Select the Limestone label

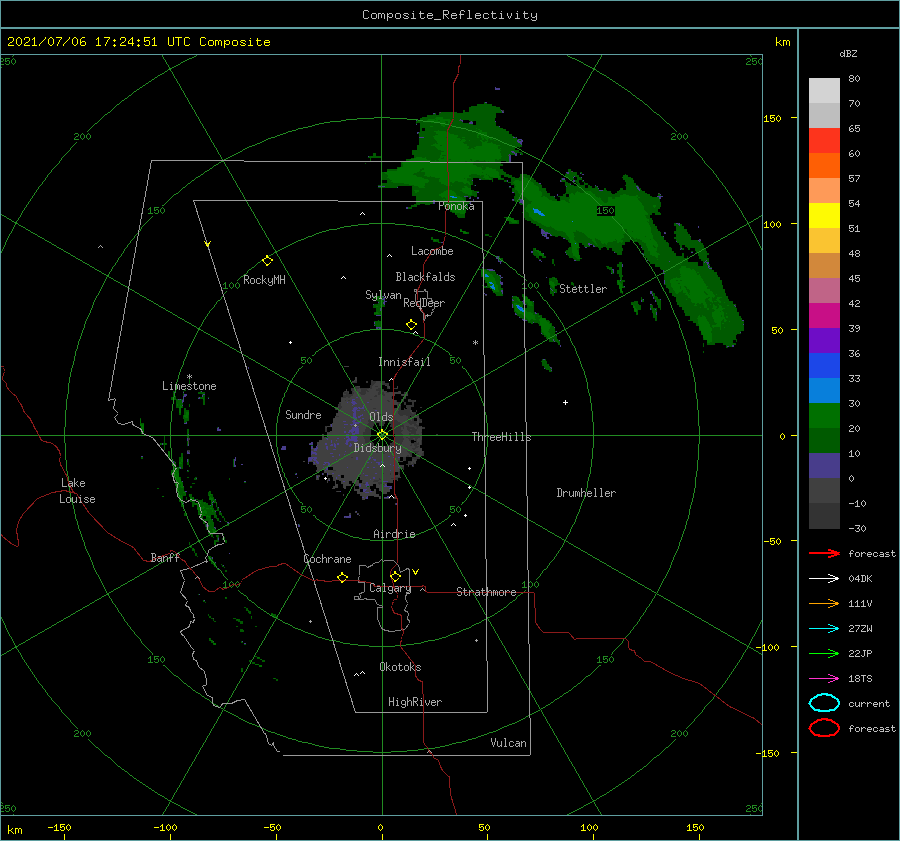click(x=189, y=386)
